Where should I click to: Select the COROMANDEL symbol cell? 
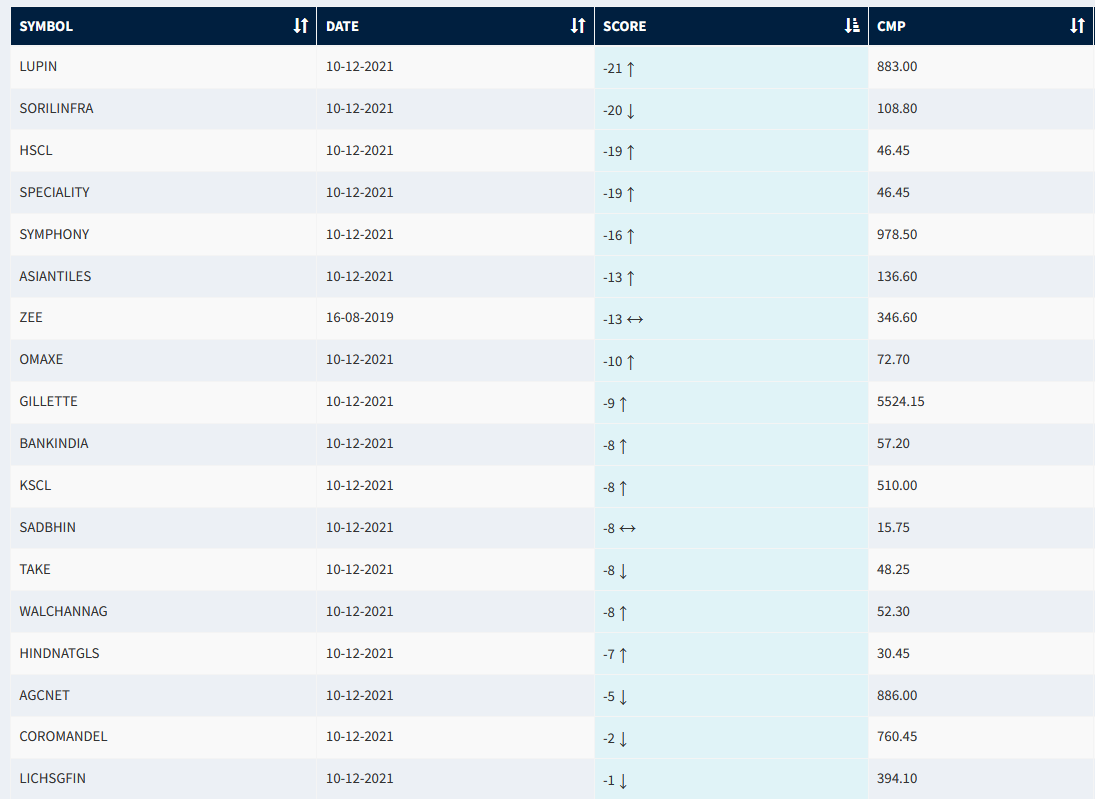coord(163,737)
